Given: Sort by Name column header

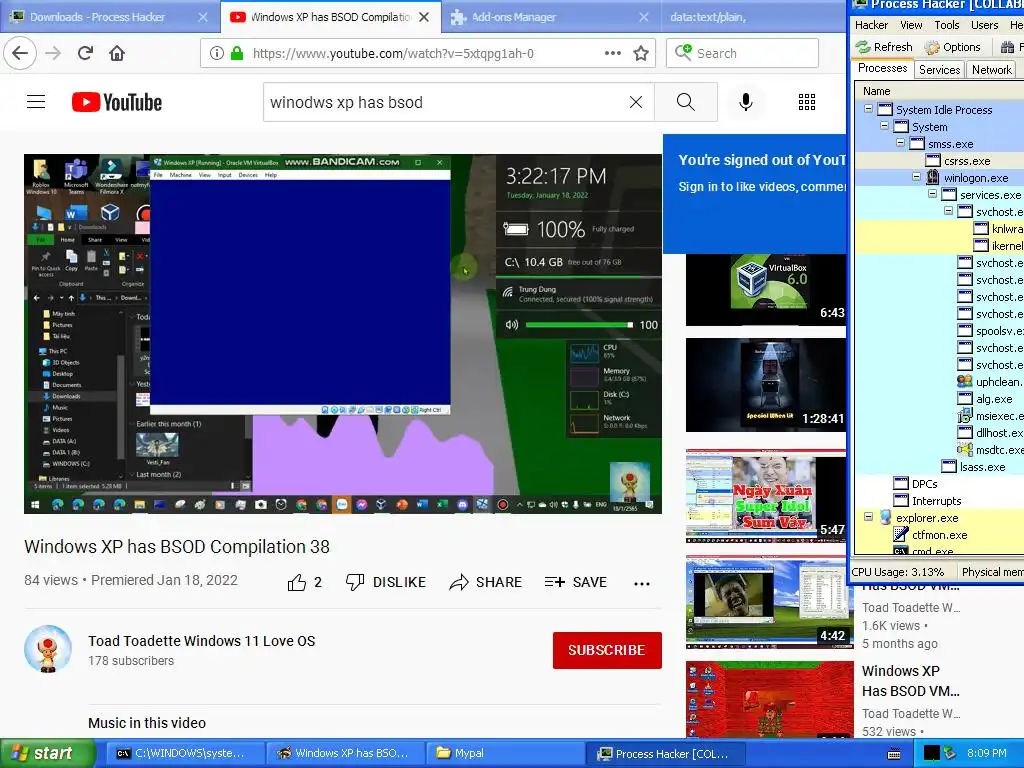Looking at the screenshot, I should point(938,91).
